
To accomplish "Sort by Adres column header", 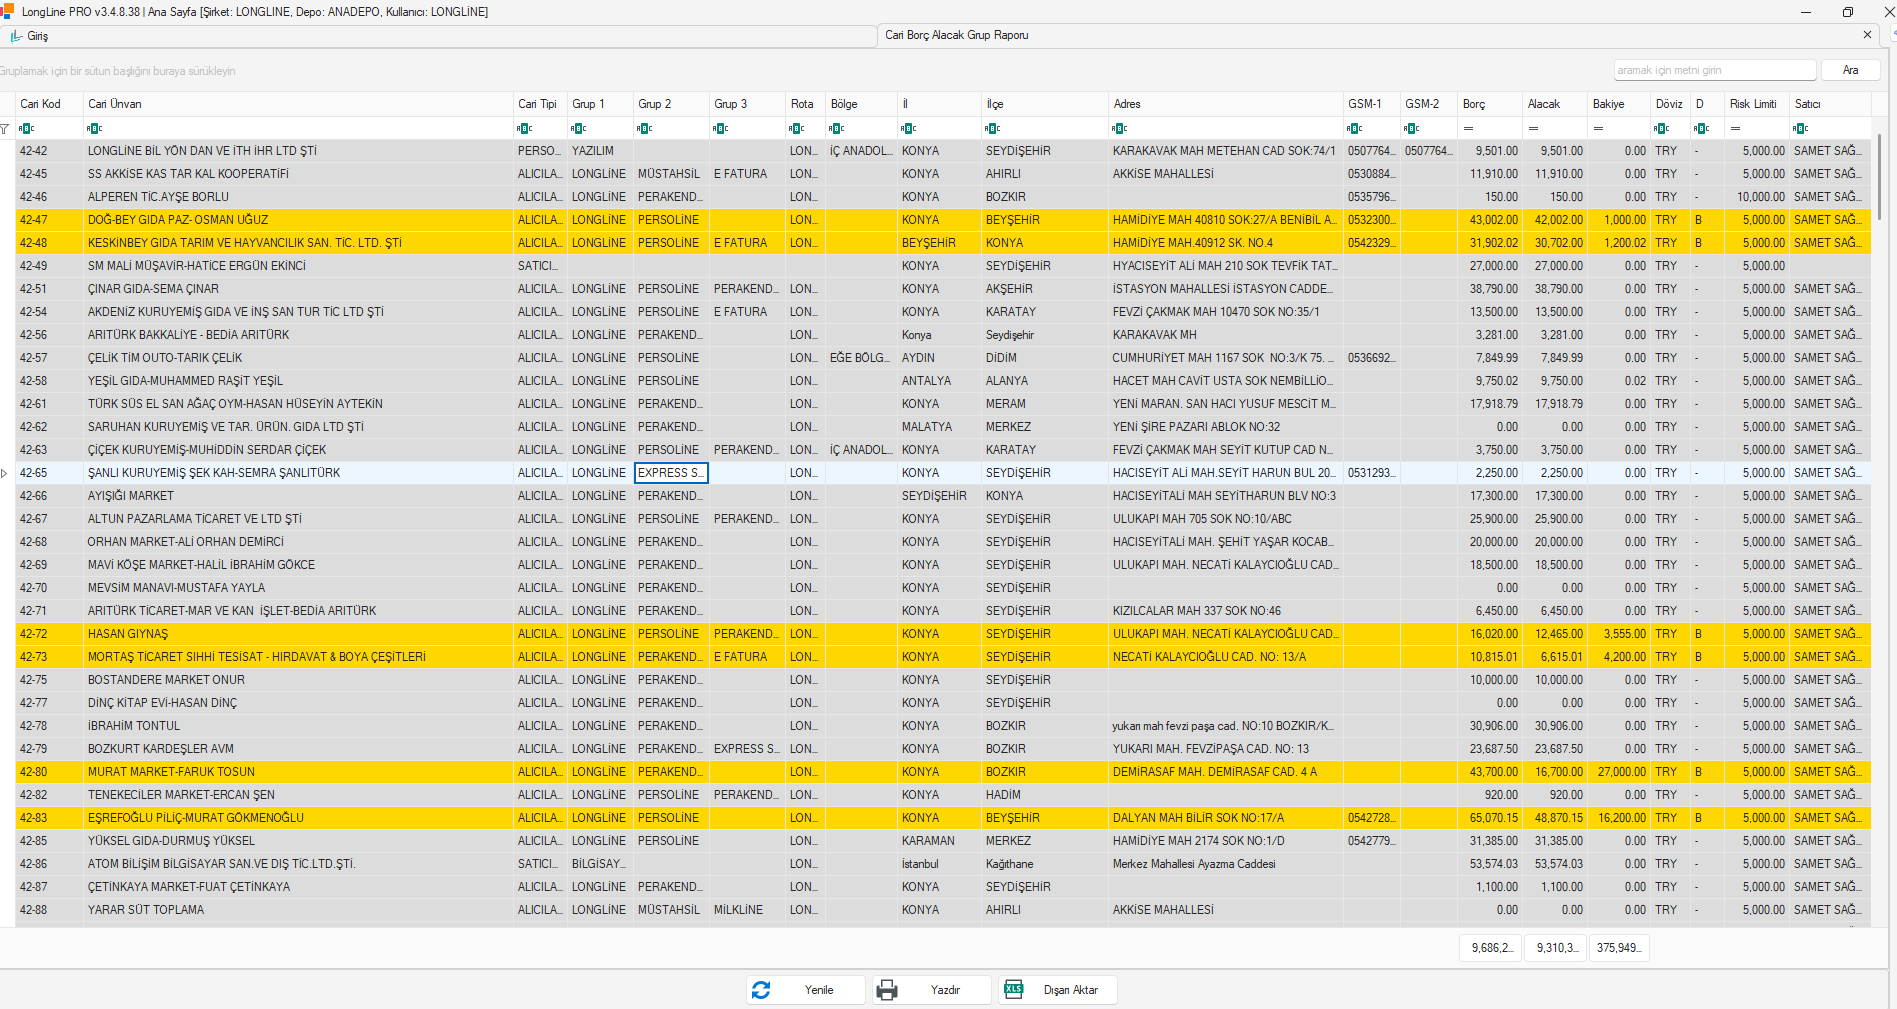I will click(x=1226, y=104).
